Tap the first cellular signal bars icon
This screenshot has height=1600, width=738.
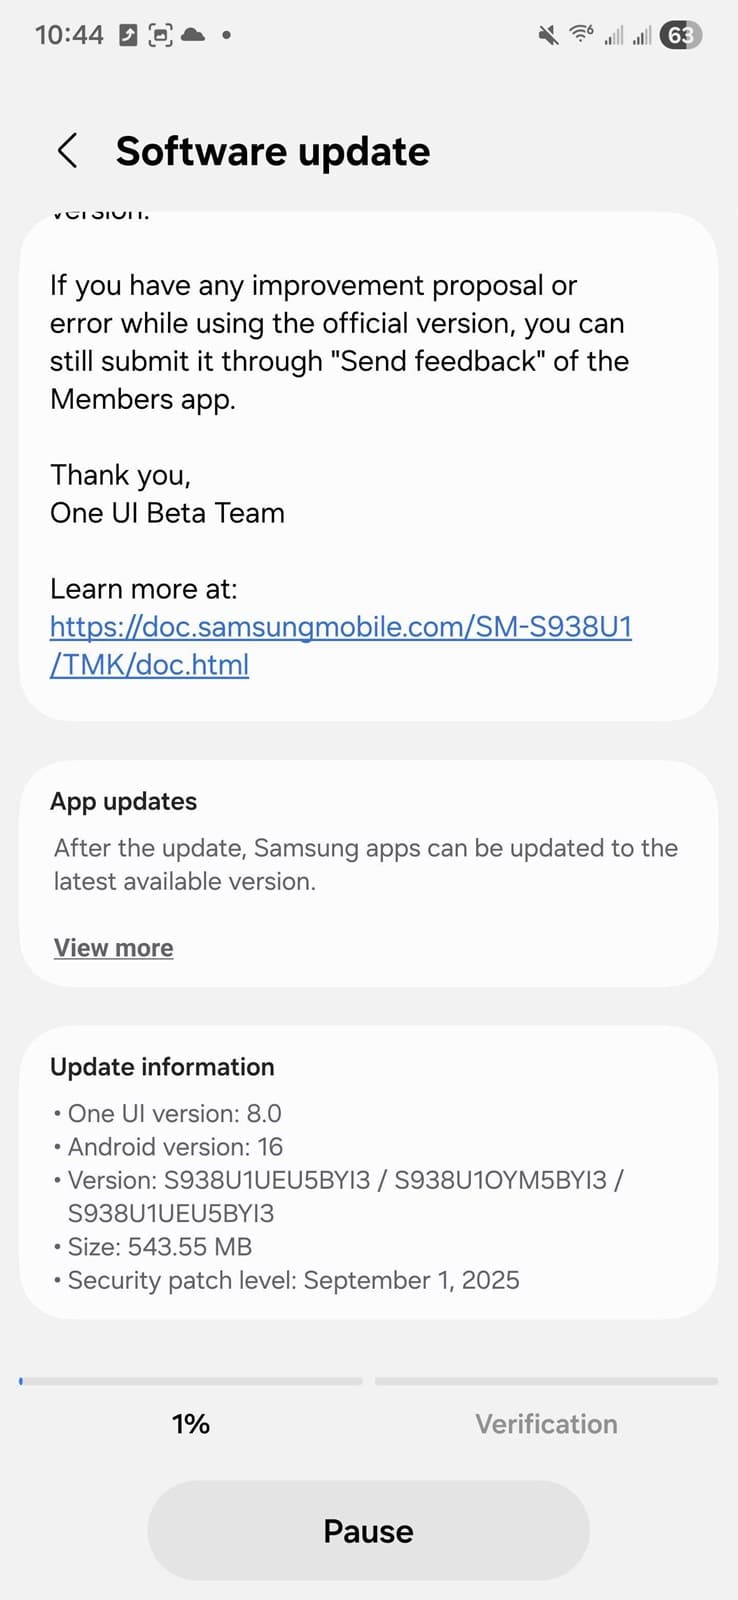tap(613, 36)
